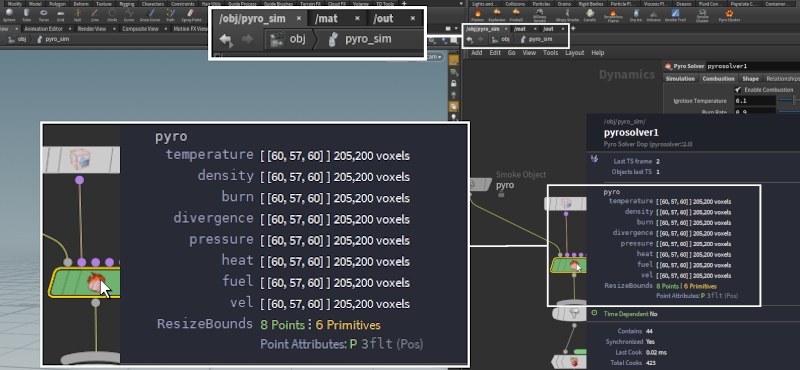Switch to the Render View pane tab
Screen dimensions: 800x370
tap(91, 29)
